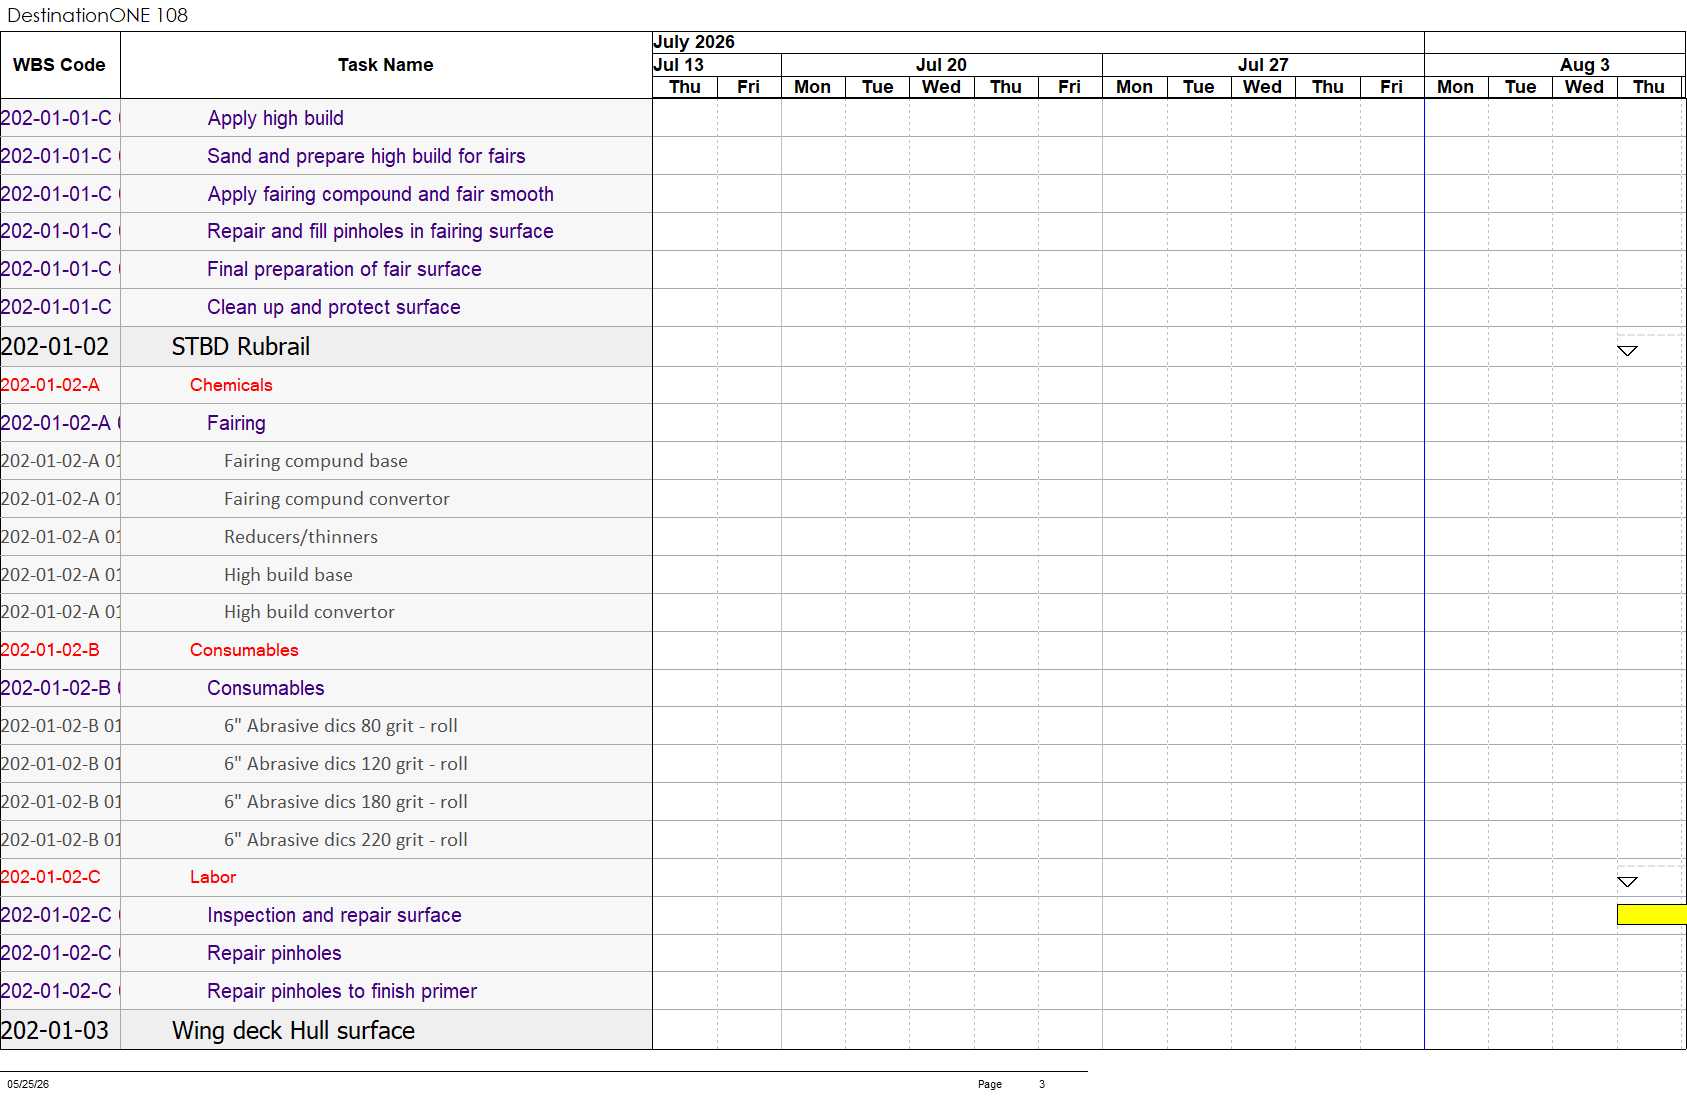The width and height of the screenshot is (1687, 1097).
Task: Select the WBS Code column header
Action: [60, 65]
